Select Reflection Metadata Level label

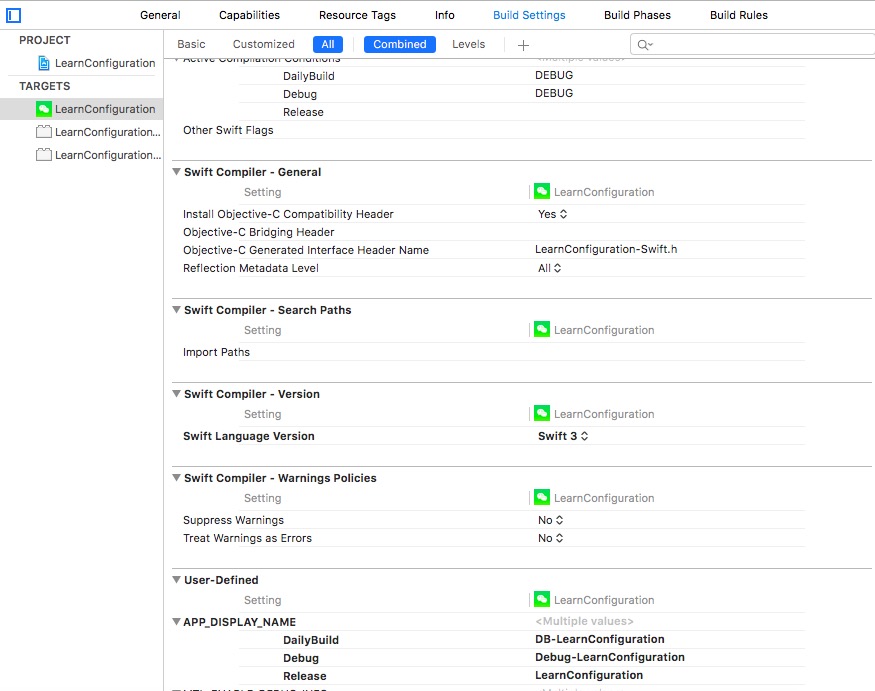[x=251, y=268]
